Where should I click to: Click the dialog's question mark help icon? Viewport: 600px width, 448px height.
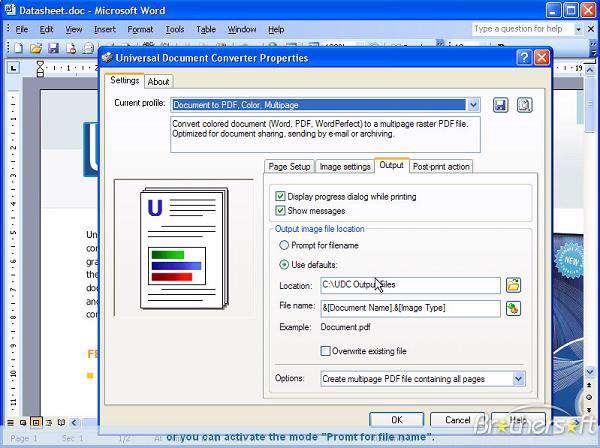click(524, 58)
